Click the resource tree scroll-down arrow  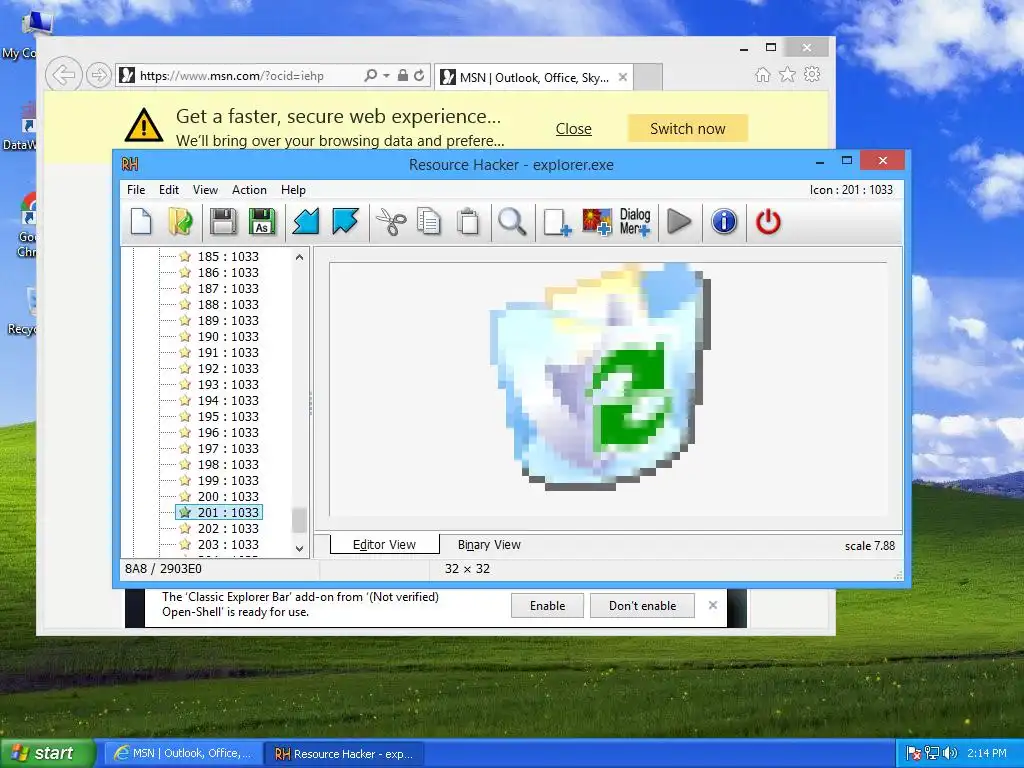299,549
